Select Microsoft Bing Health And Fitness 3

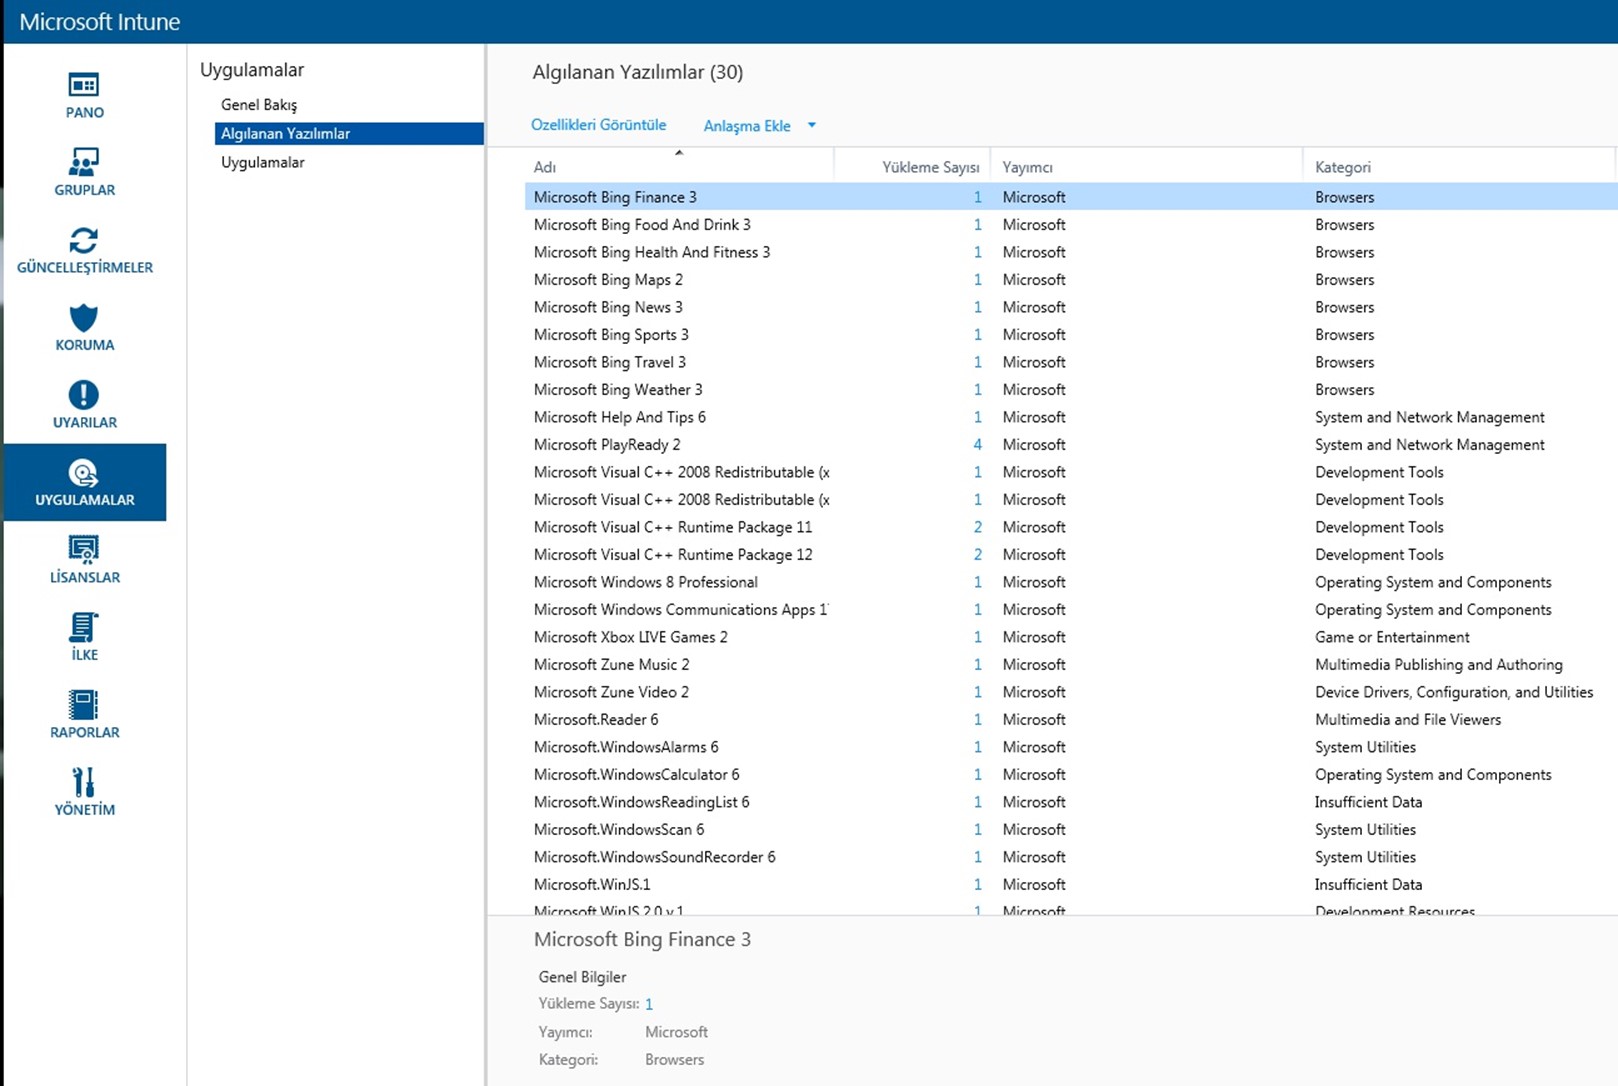click(1071, 252)
